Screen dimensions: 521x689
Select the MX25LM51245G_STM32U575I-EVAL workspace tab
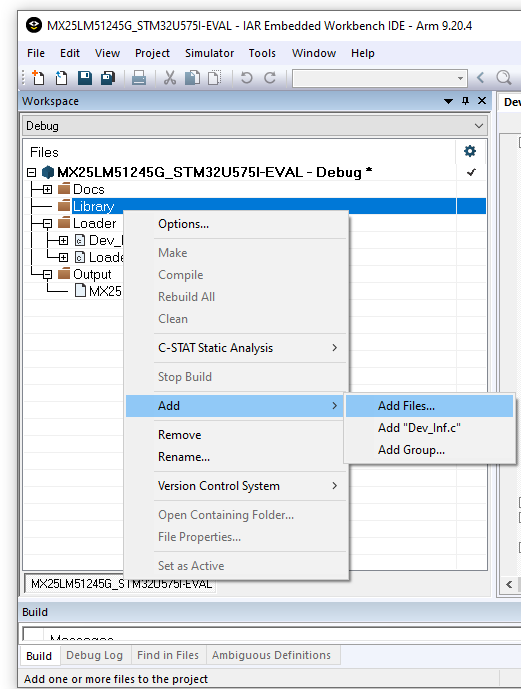[x=121, y=584]
